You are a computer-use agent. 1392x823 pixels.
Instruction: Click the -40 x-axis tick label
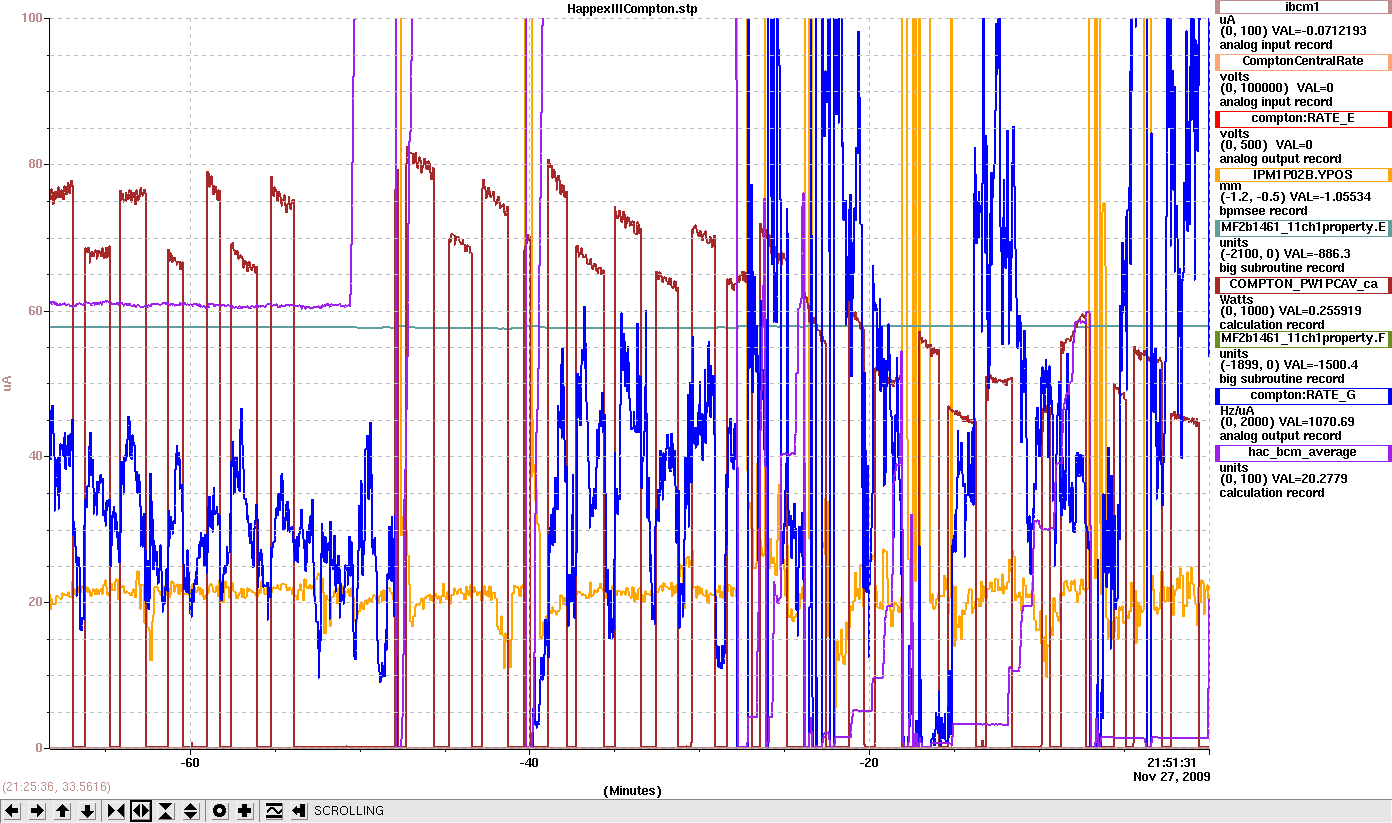click(x=530, y=762)
